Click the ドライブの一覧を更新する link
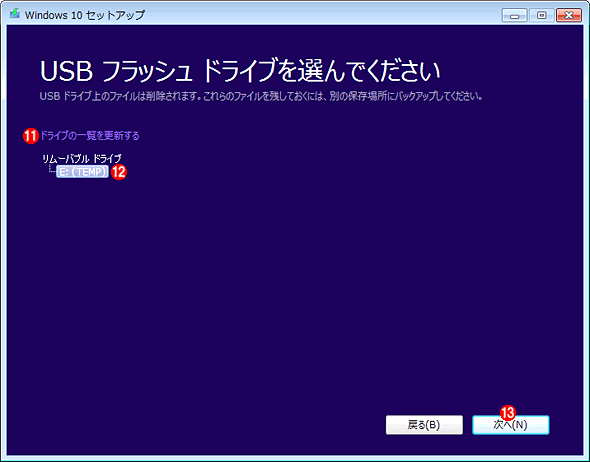The image size is (590, 462). [90, 135]
